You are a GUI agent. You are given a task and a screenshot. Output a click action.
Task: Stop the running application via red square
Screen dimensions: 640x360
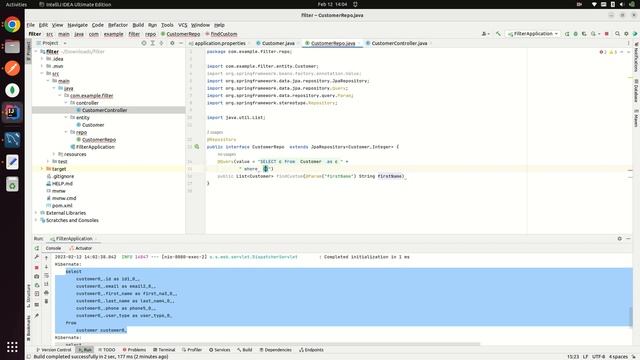(607, 34)
